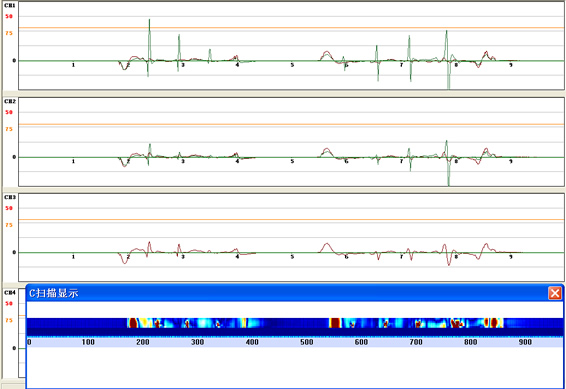Select the CH4 channel label
Screen dimensions: 566x389
point(10,293)
